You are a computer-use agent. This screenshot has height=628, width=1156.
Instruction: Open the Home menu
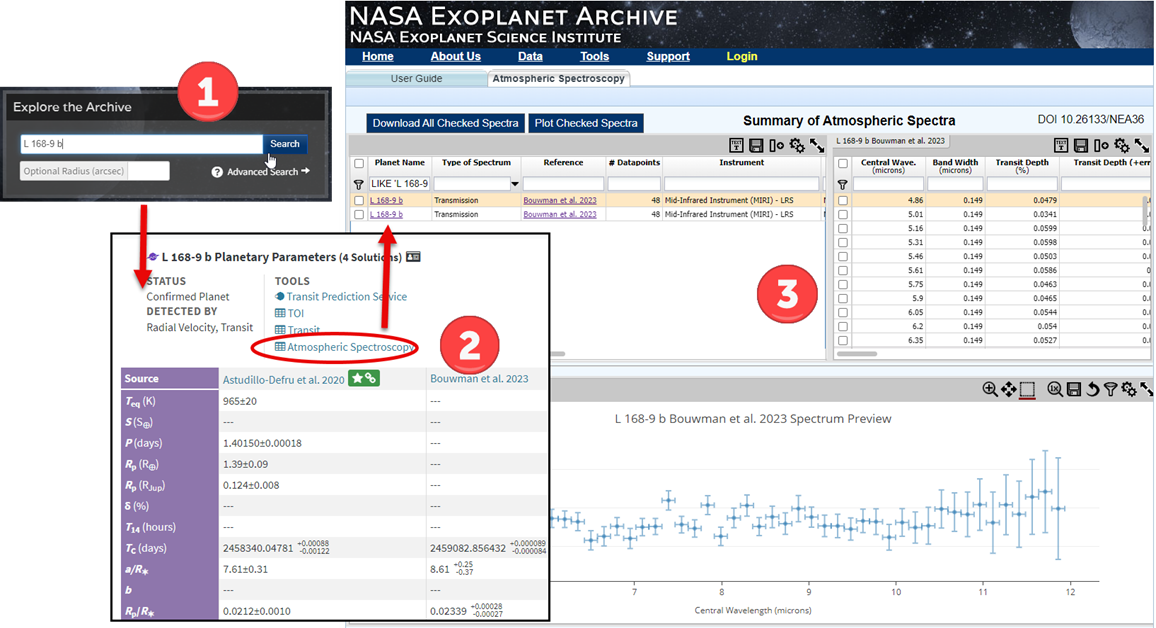point(377,57)
